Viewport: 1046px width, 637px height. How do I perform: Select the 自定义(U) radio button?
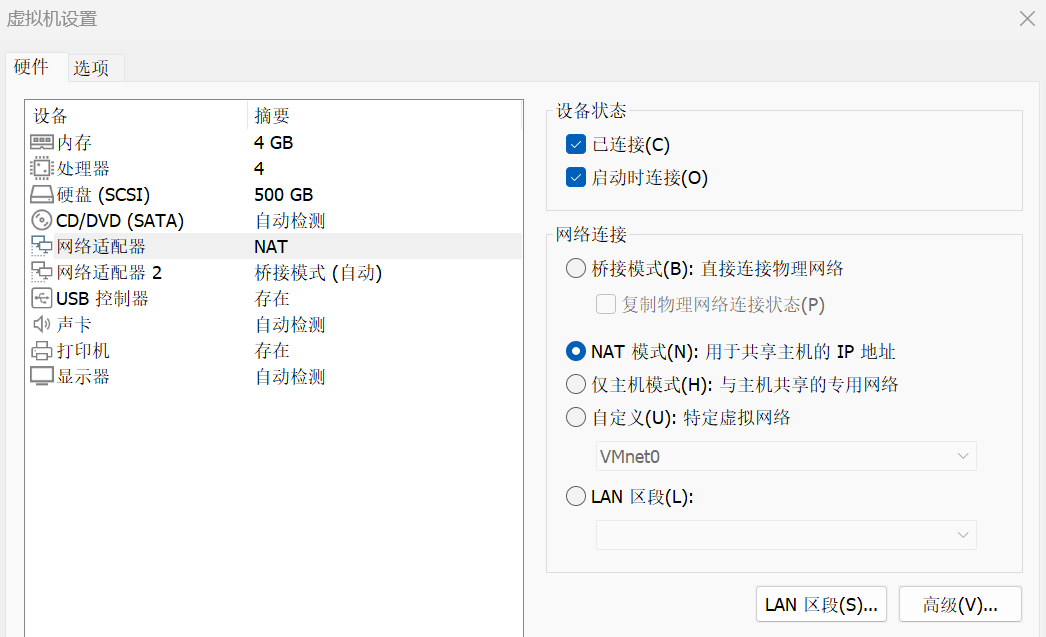pos(575,417)
